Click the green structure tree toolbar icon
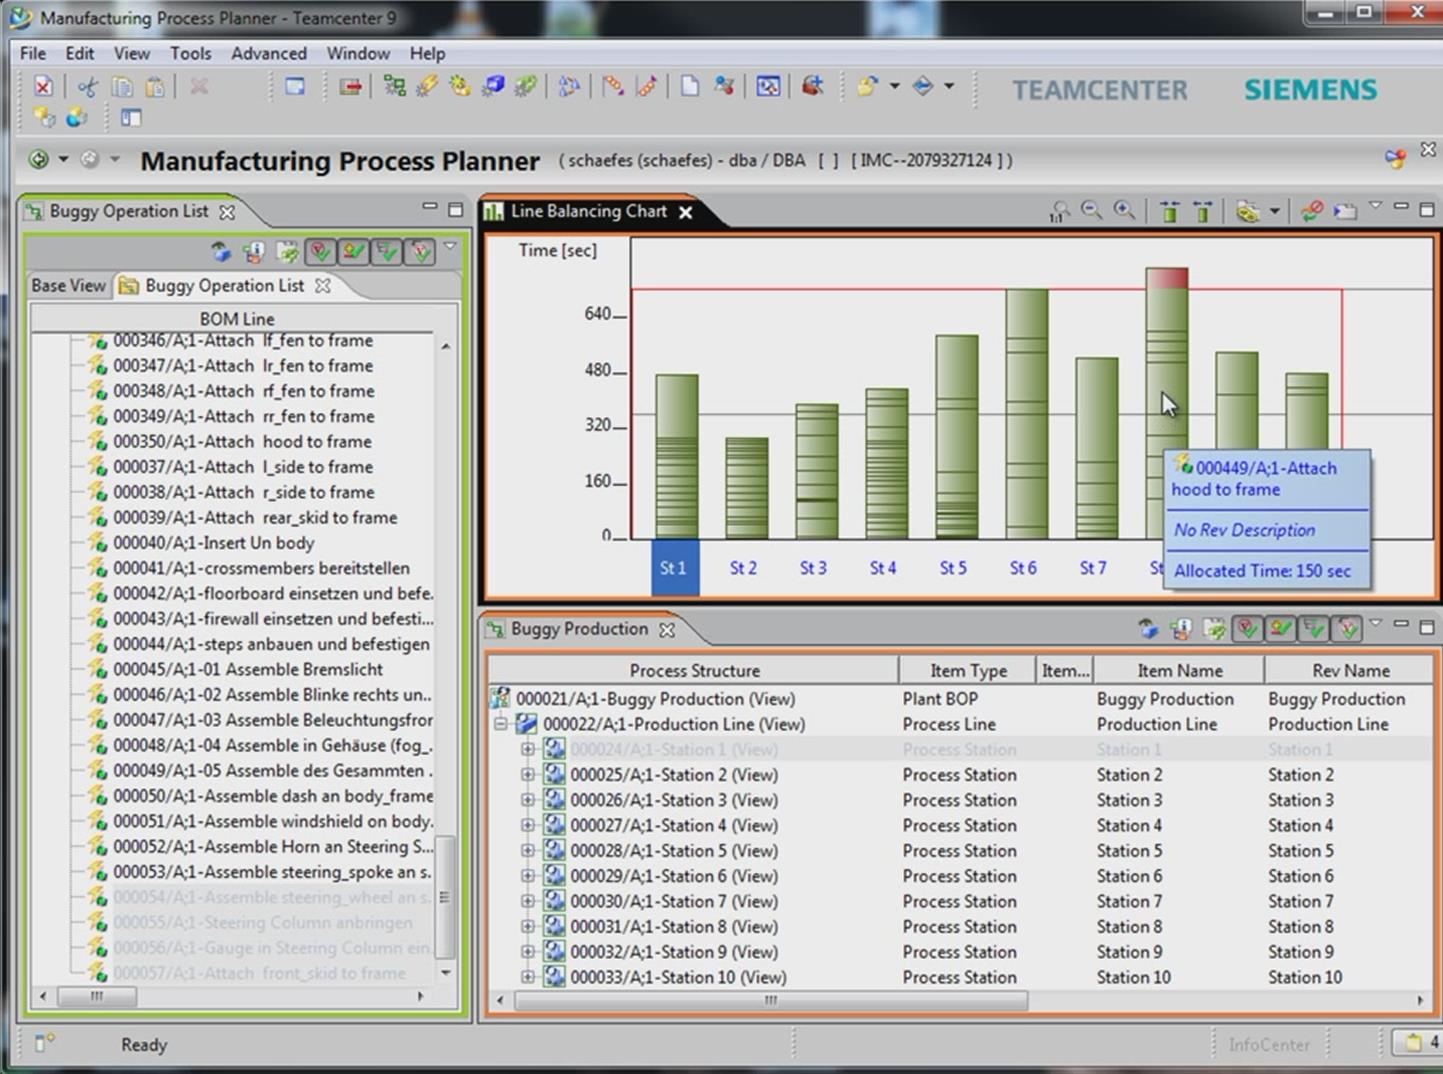1443x1074 pixels. tap(395, 87)
